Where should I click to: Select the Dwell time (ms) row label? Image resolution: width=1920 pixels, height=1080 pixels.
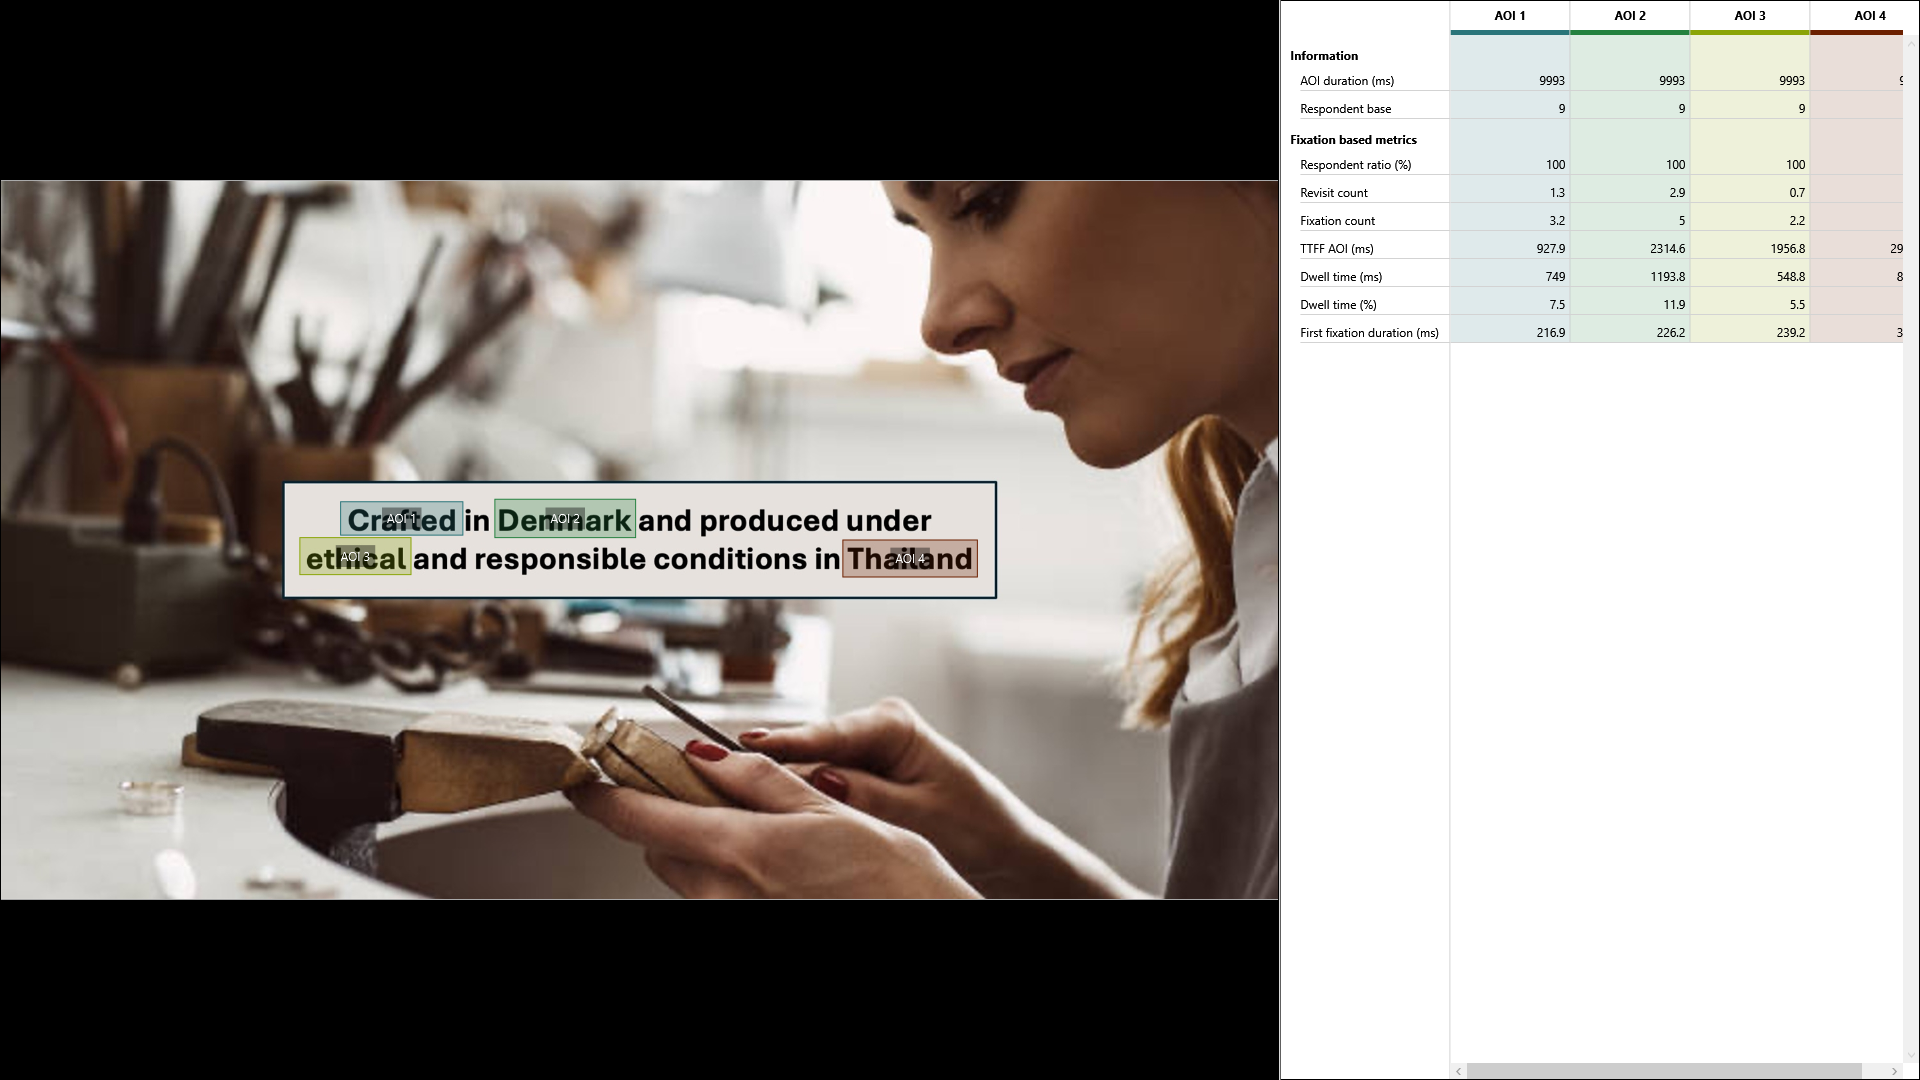click(x=1341, y=277)
